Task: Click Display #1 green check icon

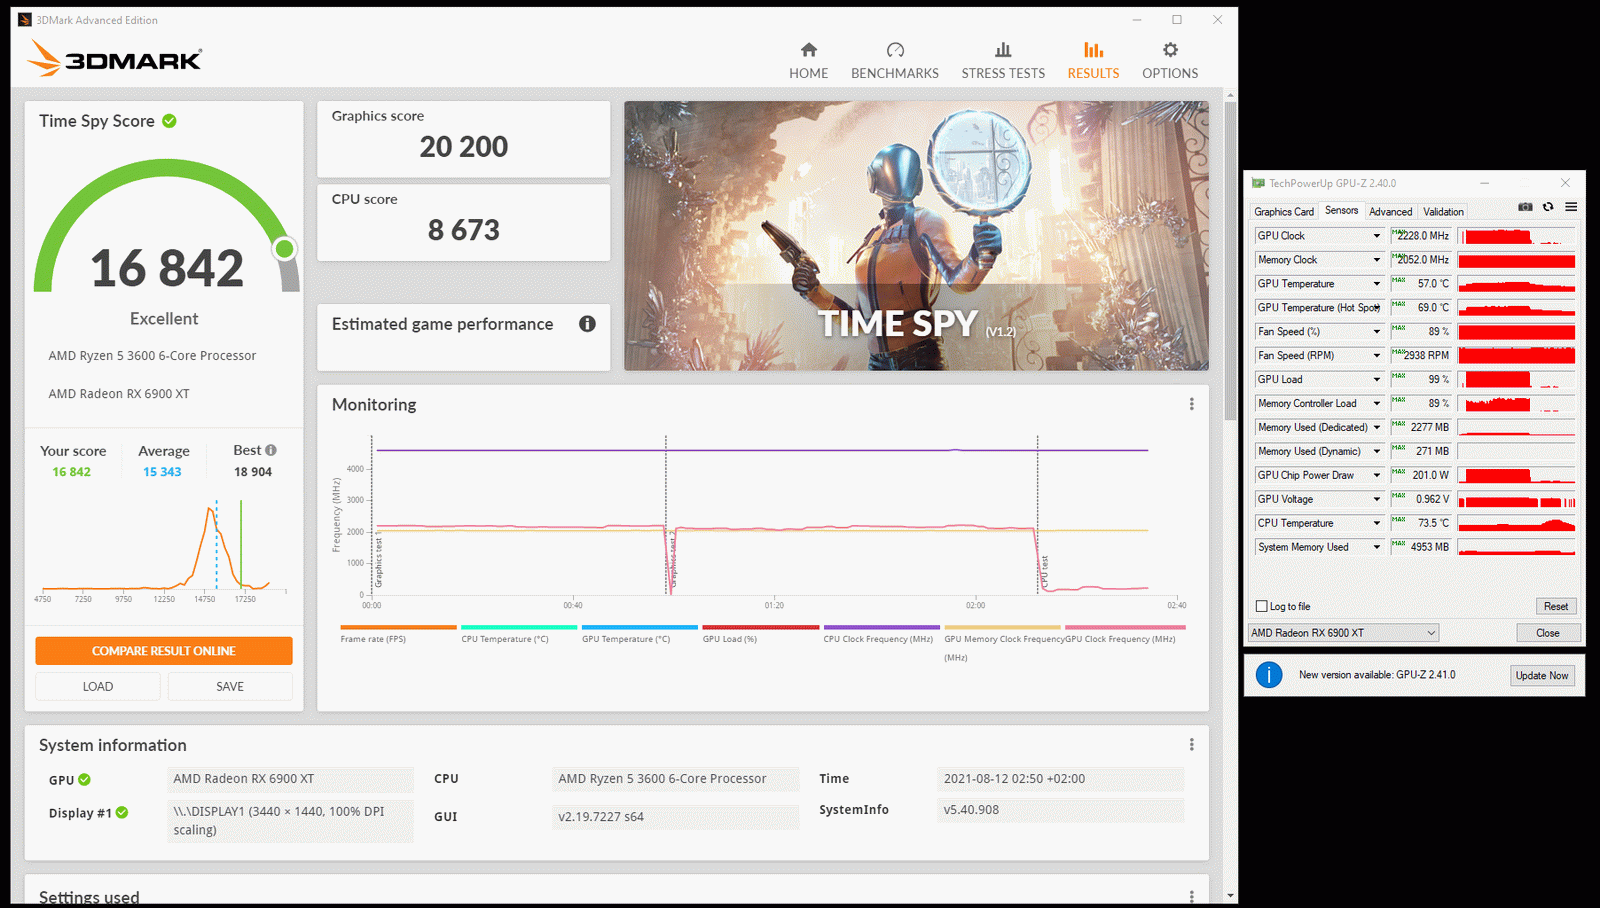Action: coord(121,813)
